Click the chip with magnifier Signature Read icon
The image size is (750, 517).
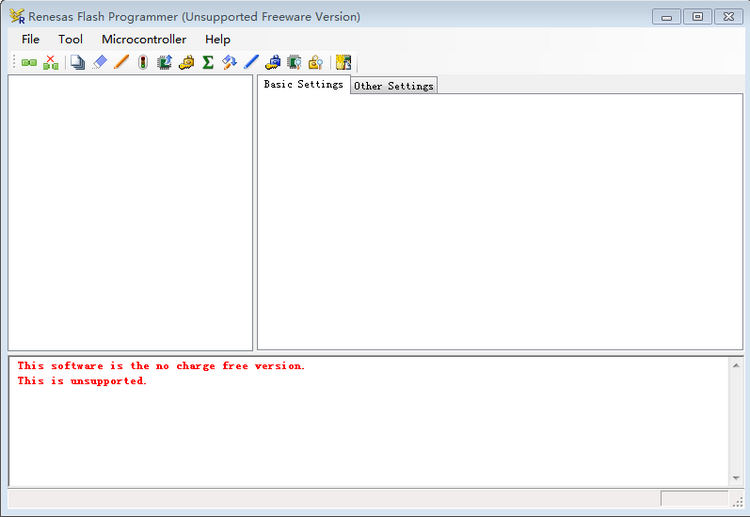coord(294,62)
